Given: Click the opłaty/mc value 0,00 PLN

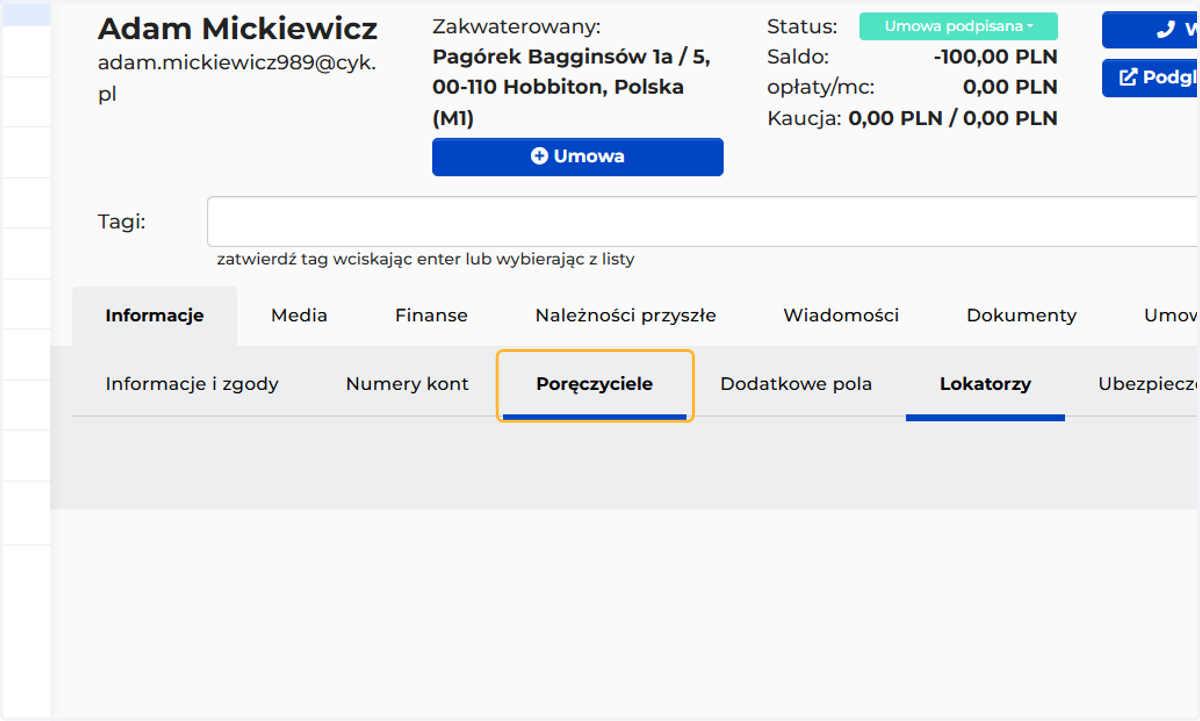Looking at the screenshot, I should click(1010, 87).
